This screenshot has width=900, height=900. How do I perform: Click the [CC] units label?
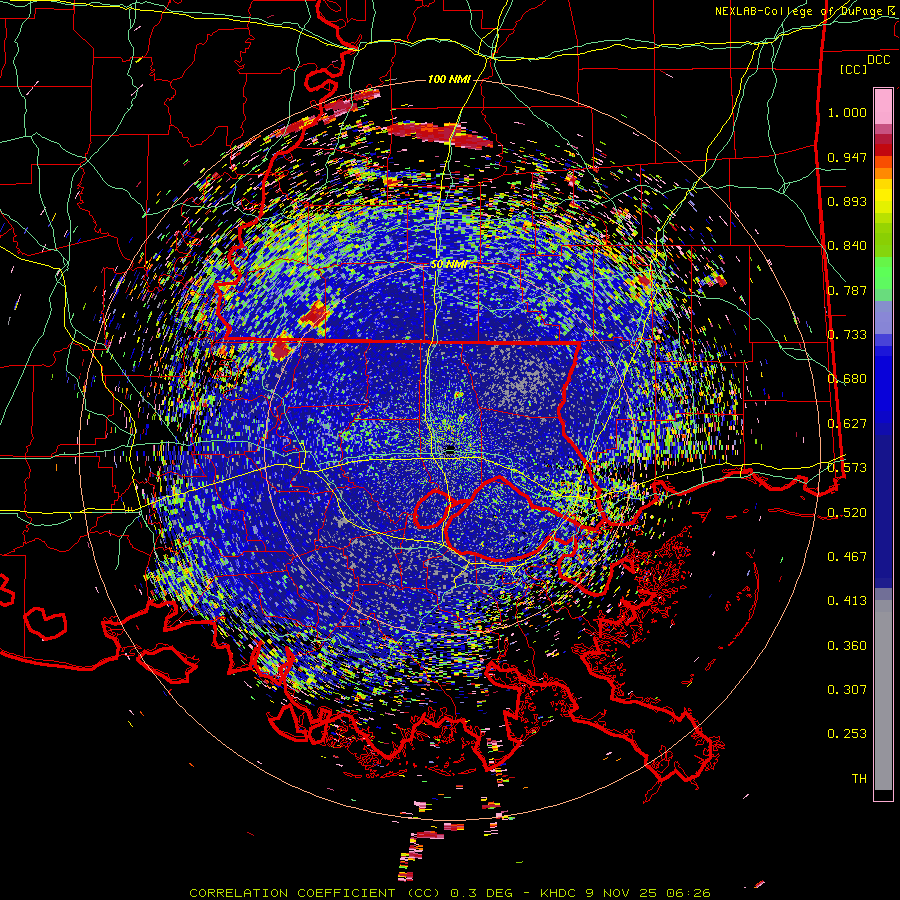click(x=854, y=69)
